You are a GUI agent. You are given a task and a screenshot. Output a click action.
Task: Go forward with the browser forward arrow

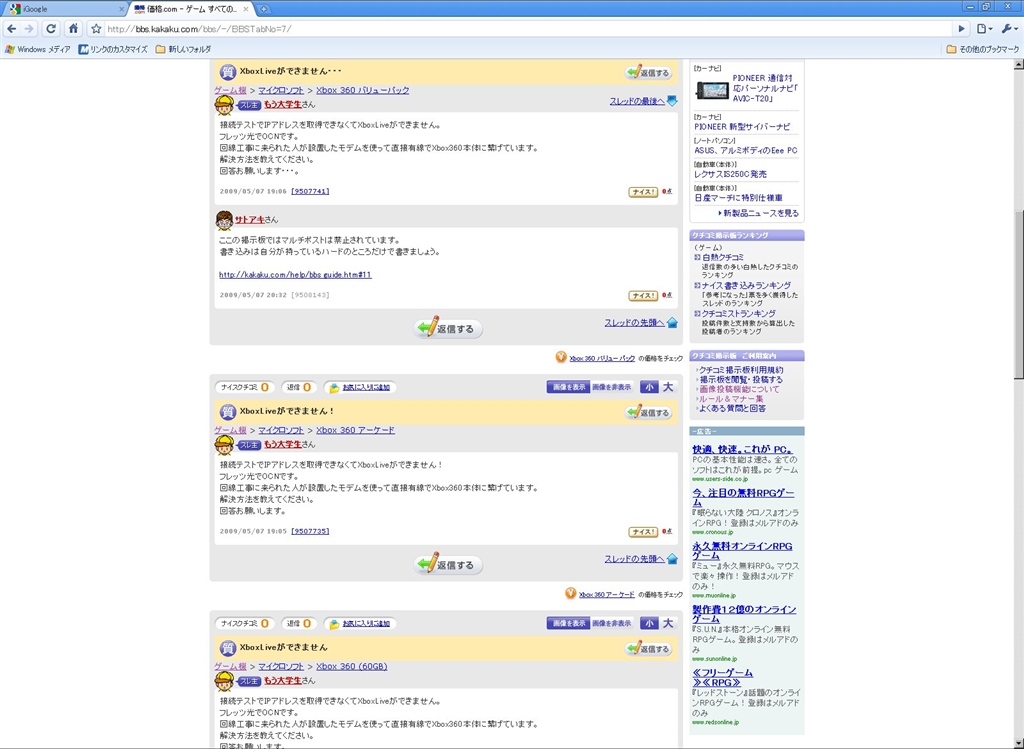[29, 29]
